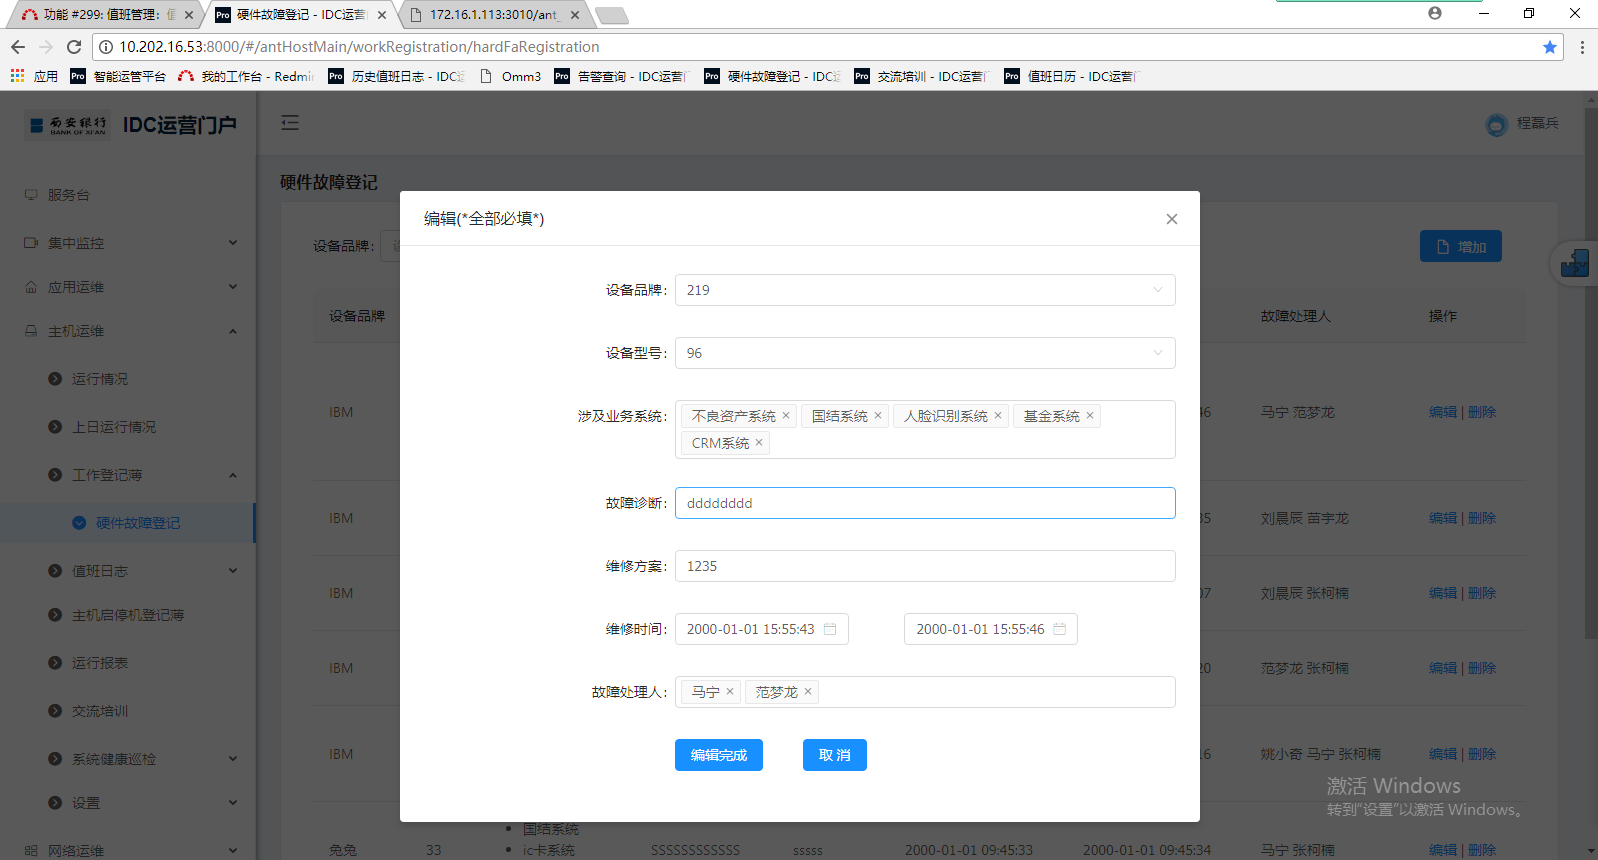
Task: Expand 网络运维 sidebar menu
Action: point(128,851)
